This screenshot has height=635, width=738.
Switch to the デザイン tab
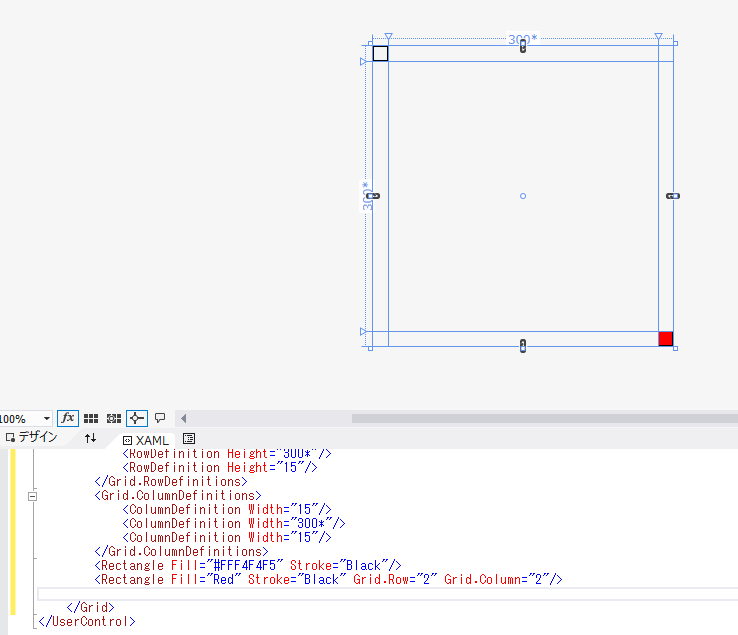point(32,437)
